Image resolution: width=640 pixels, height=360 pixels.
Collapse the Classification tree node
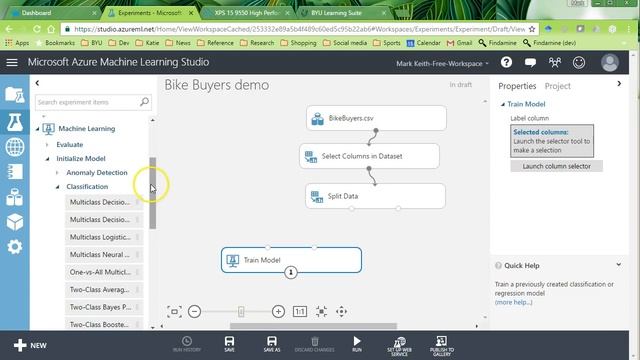(58, 187)
